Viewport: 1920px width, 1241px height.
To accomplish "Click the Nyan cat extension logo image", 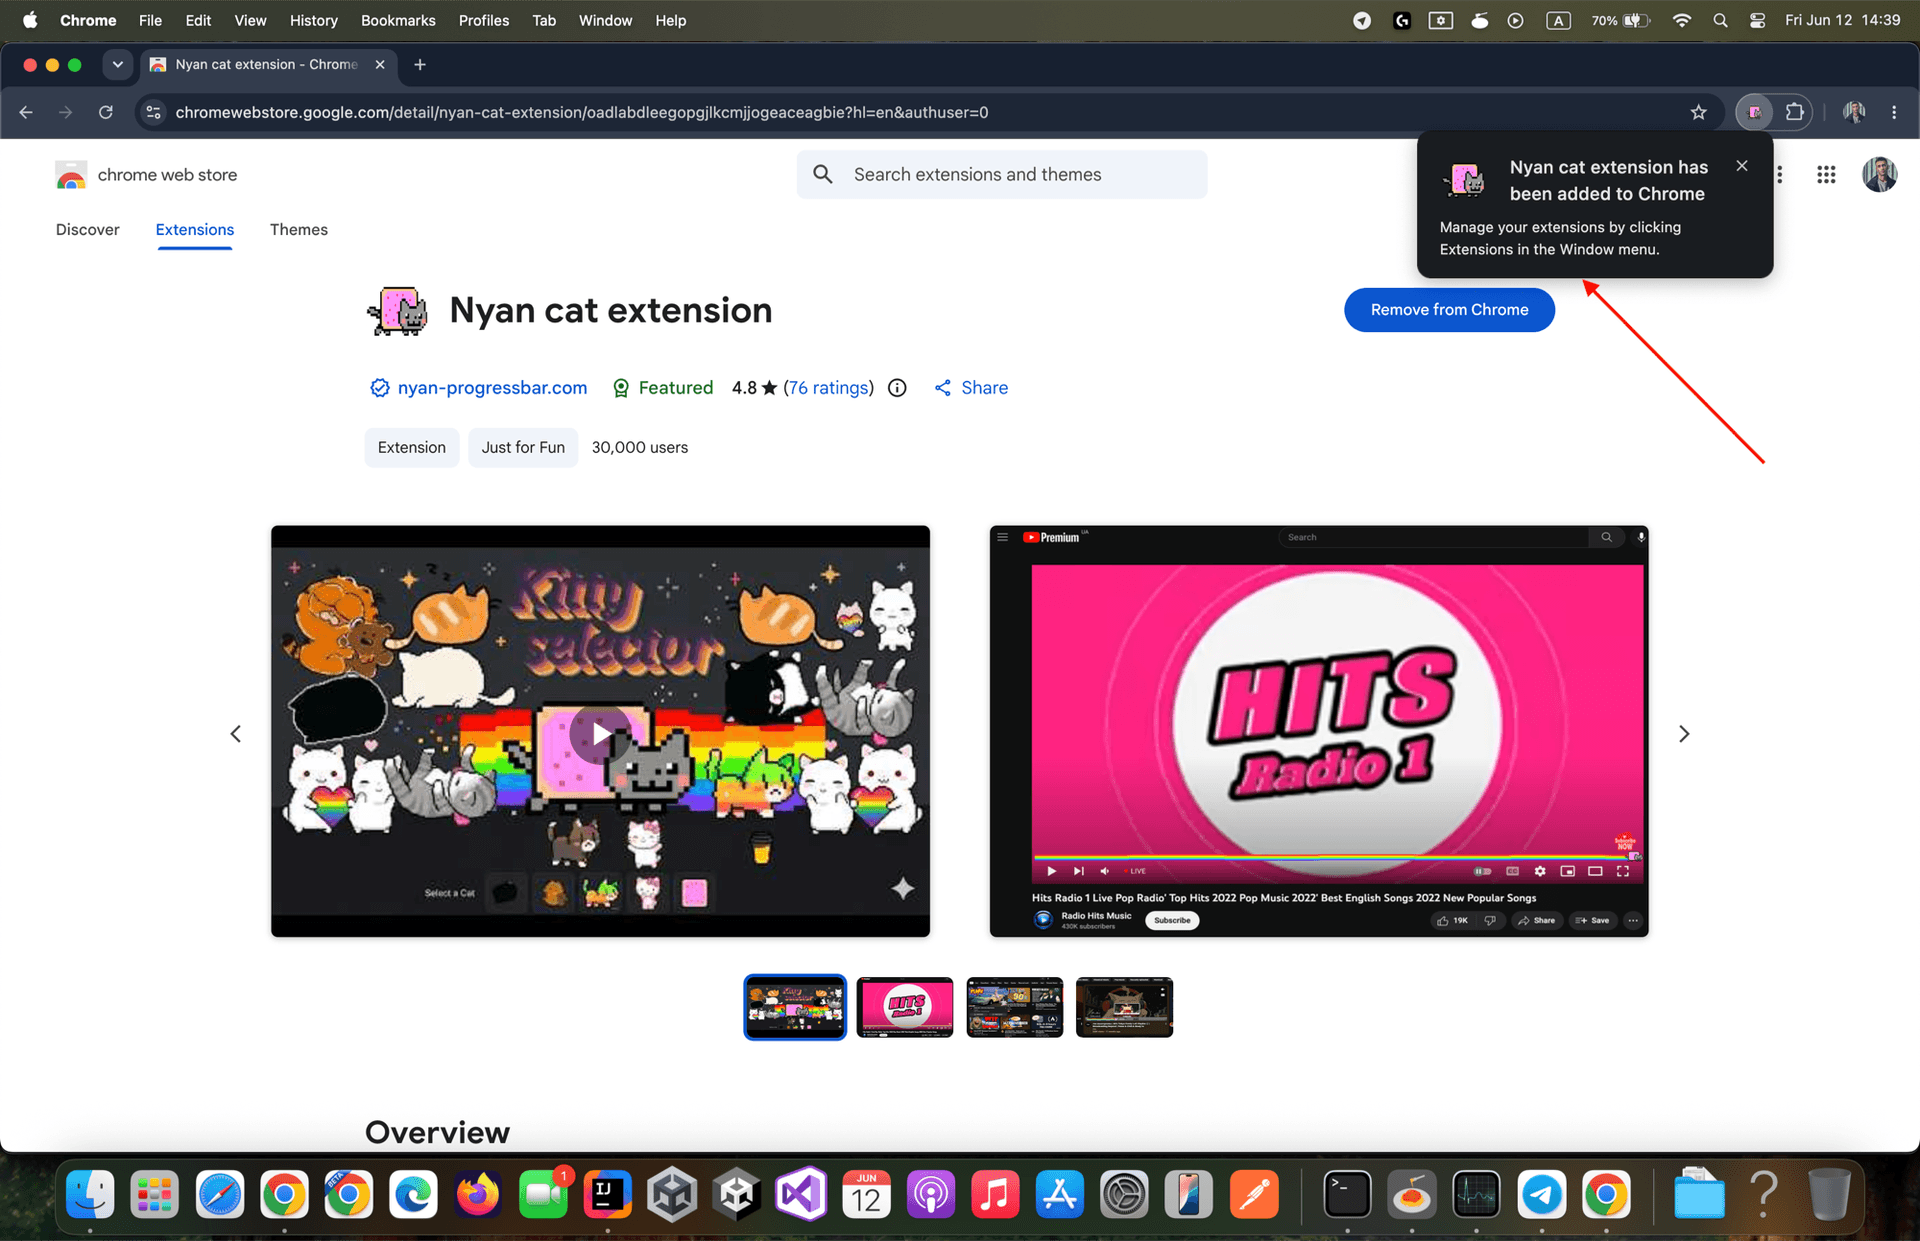I will click(398, 311).
